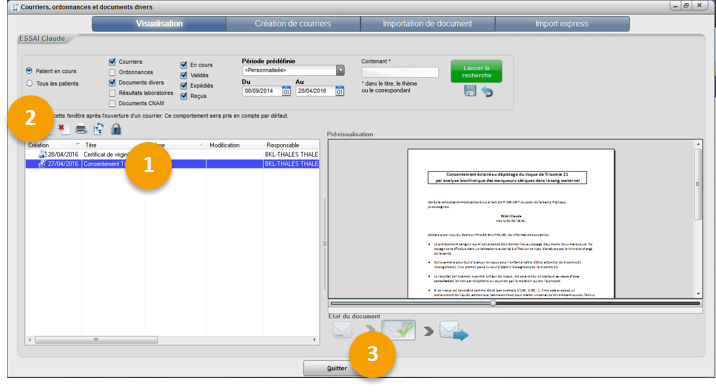Click the Quitter button

click(x=337, y=368)
